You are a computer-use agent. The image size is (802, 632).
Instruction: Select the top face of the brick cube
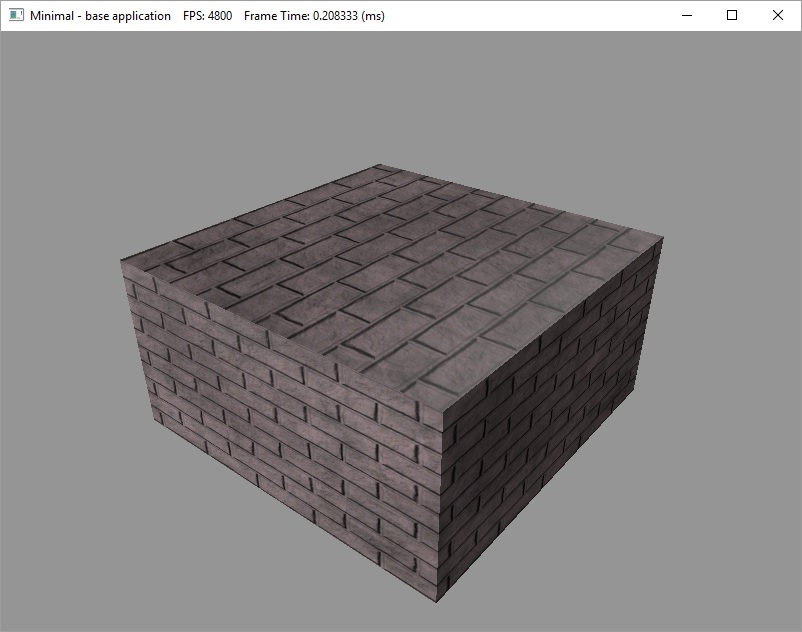(400, 280)
